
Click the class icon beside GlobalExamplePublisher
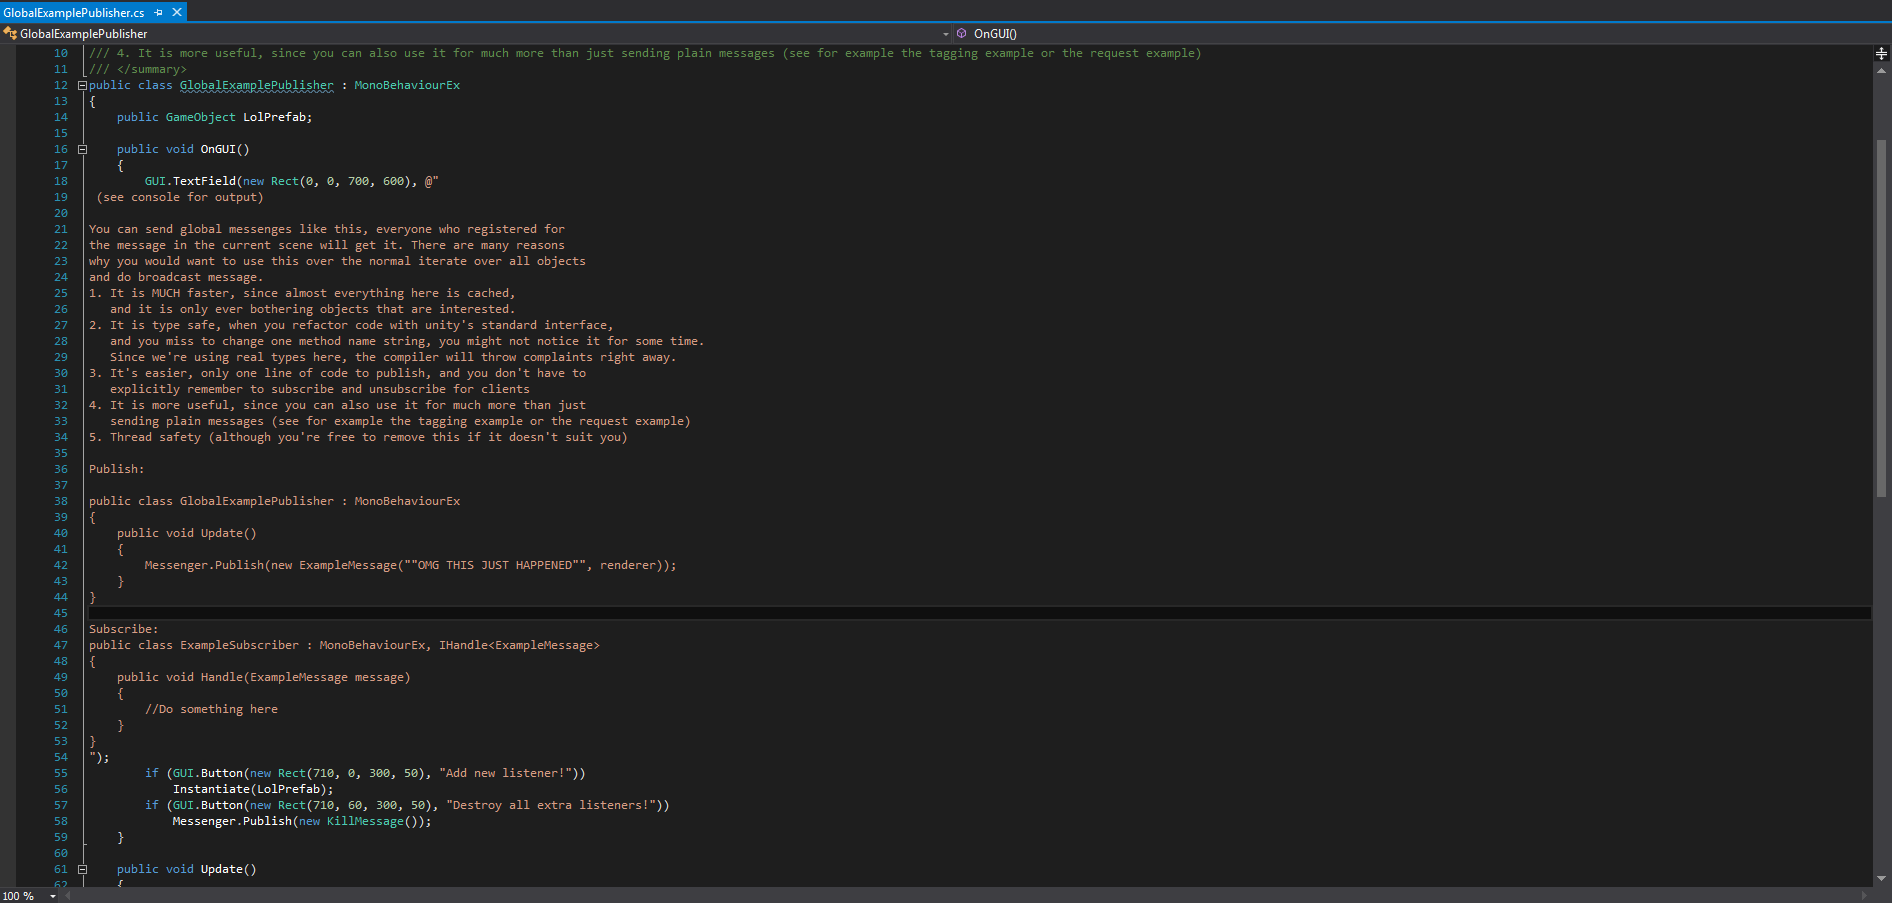click(x=10, y=34)
